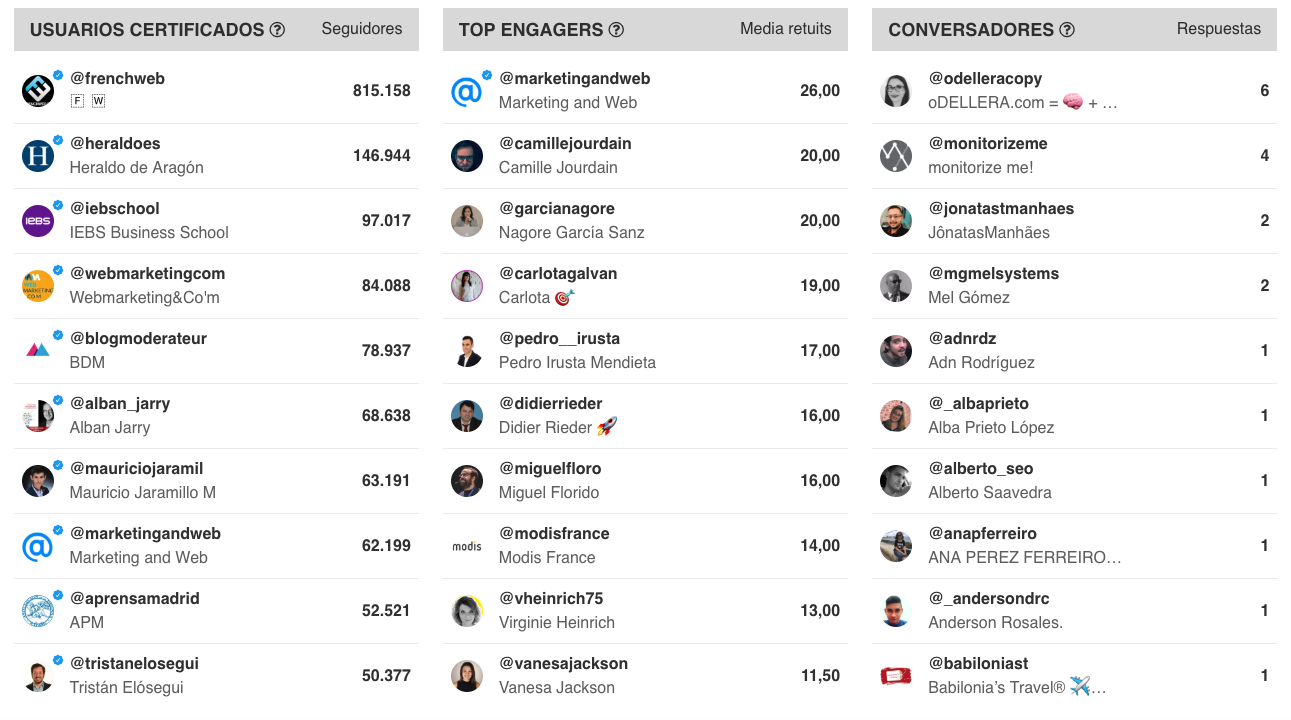The width and height of the screenshot is (1291, 720).
Task: Select the @vanesajackson row in Top Engagers
Action: click(x=645, y=676)
